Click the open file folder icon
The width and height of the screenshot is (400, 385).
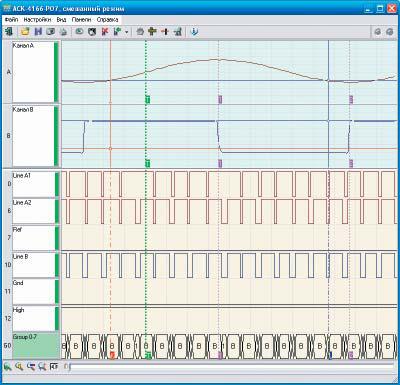pos(25,32)
